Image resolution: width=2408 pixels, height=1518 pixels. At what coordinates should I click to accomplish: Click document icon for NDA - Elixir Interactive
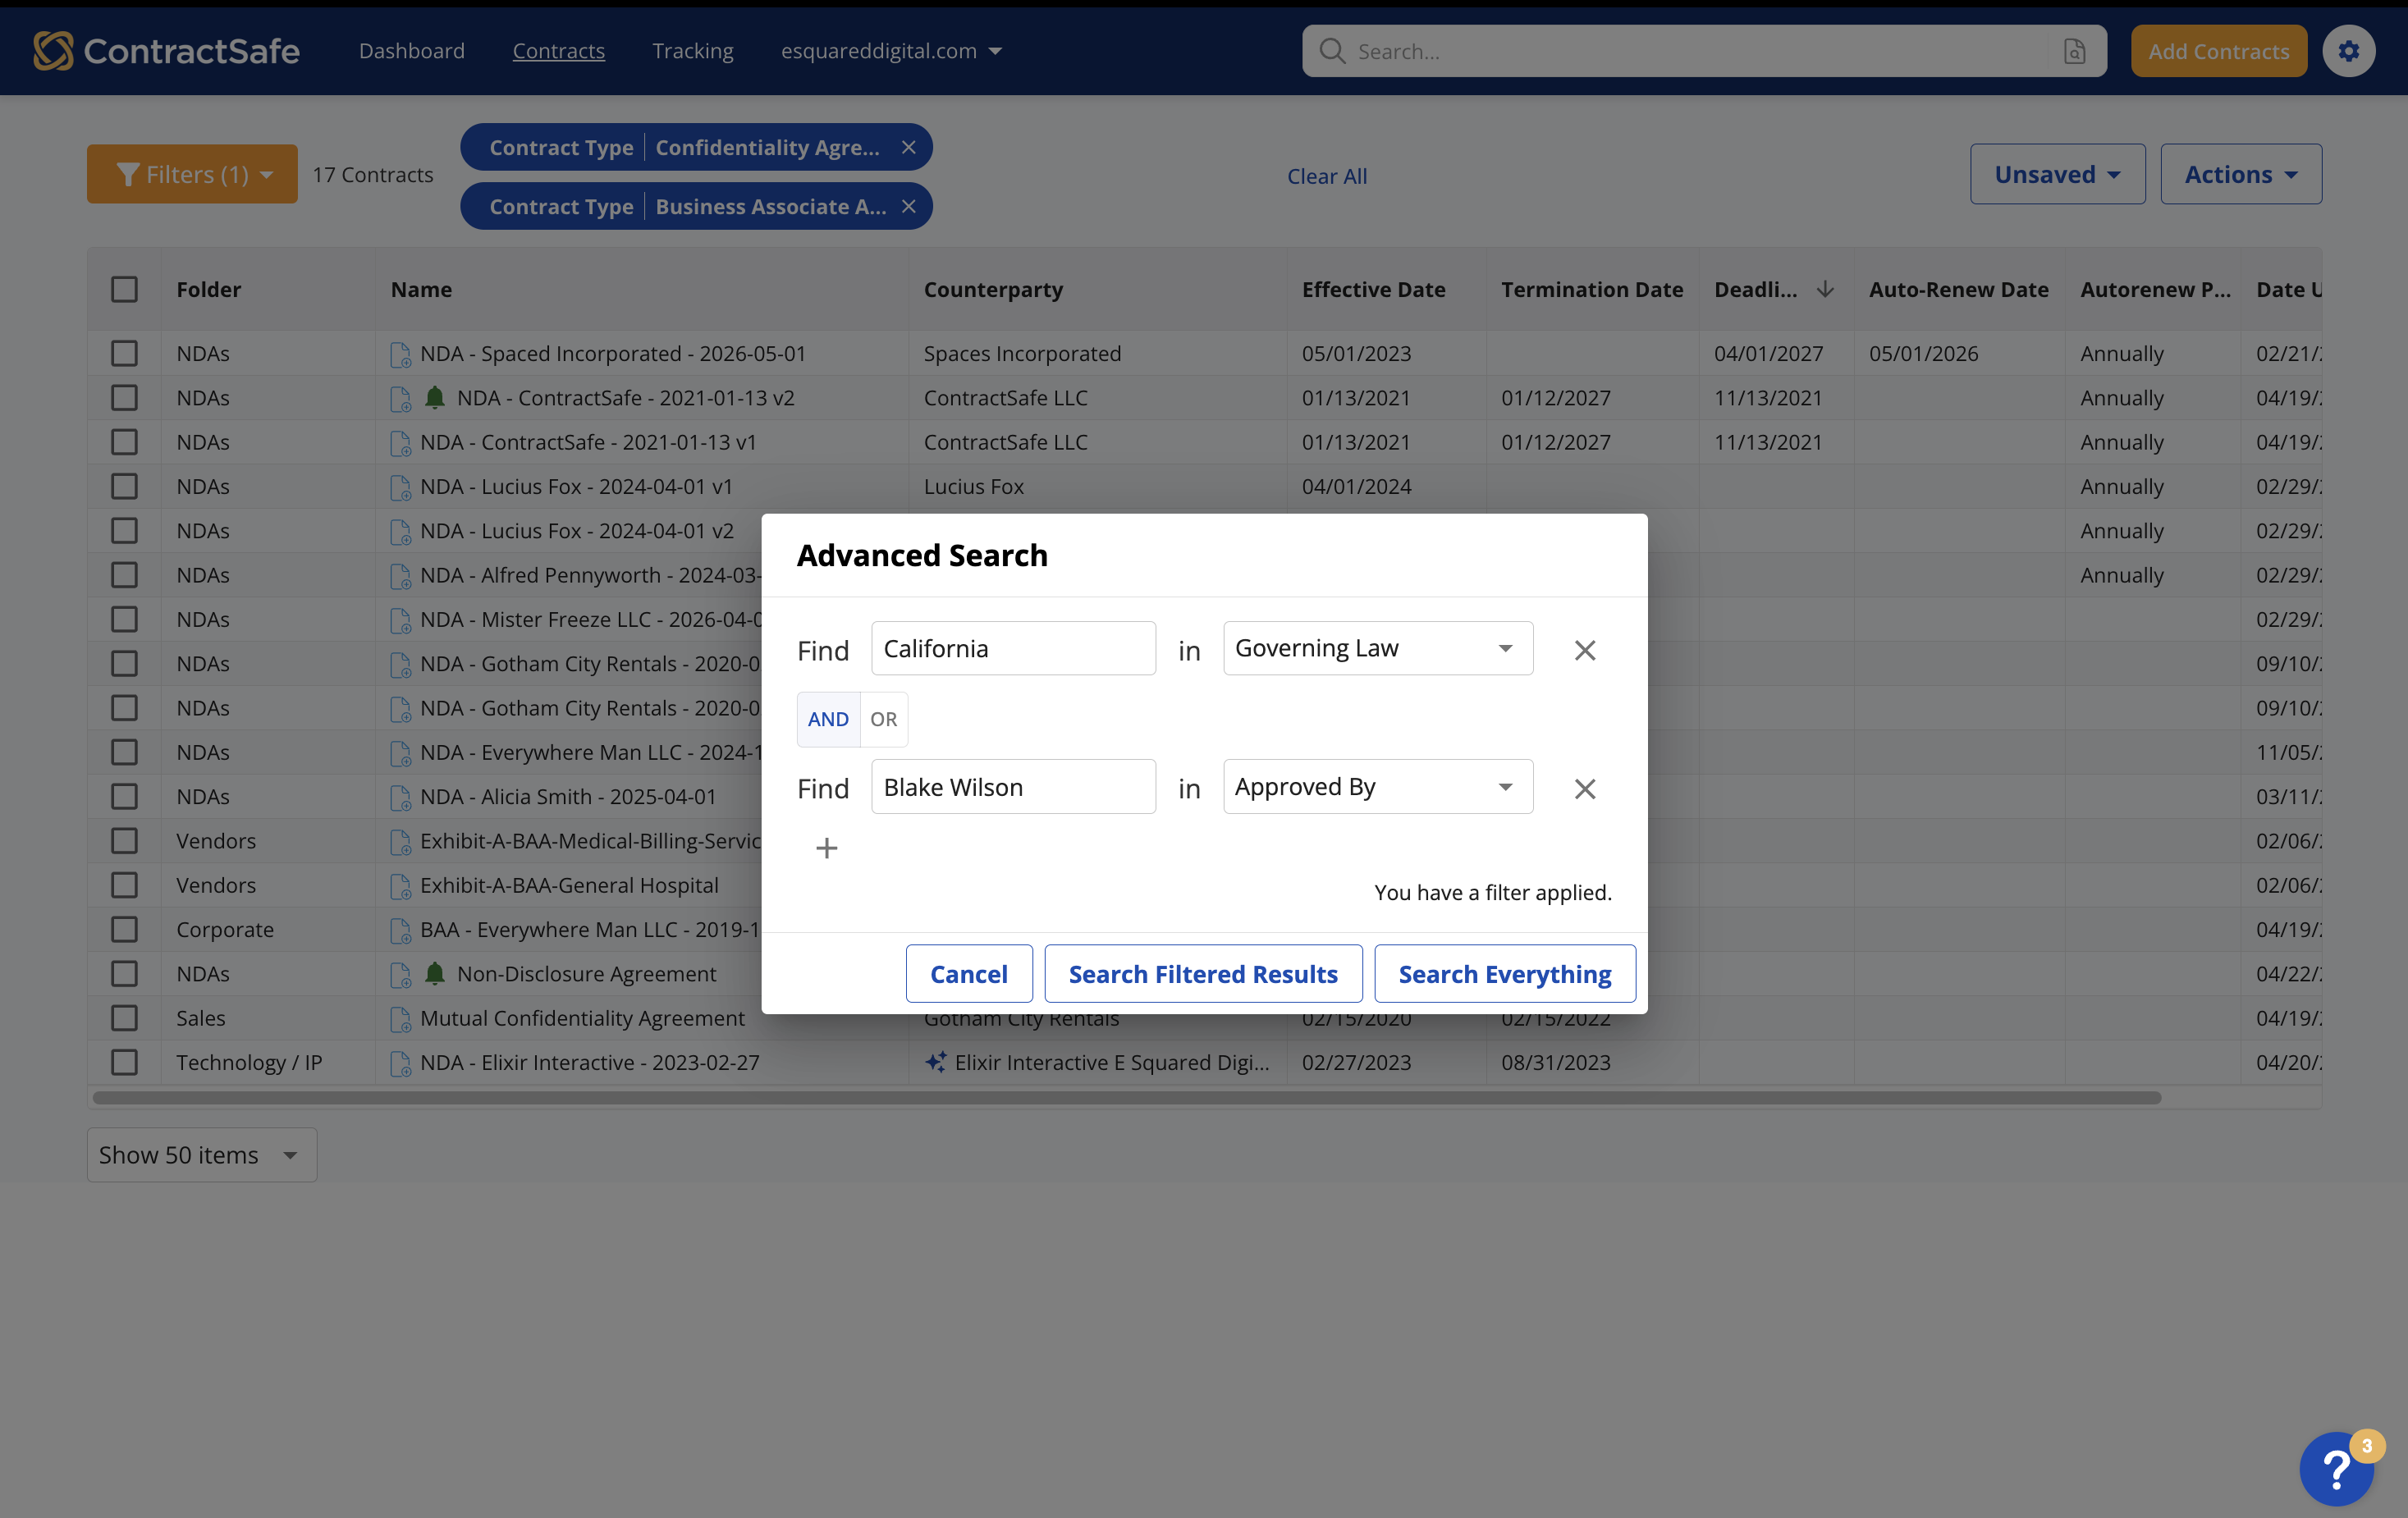click(400, 1063)
